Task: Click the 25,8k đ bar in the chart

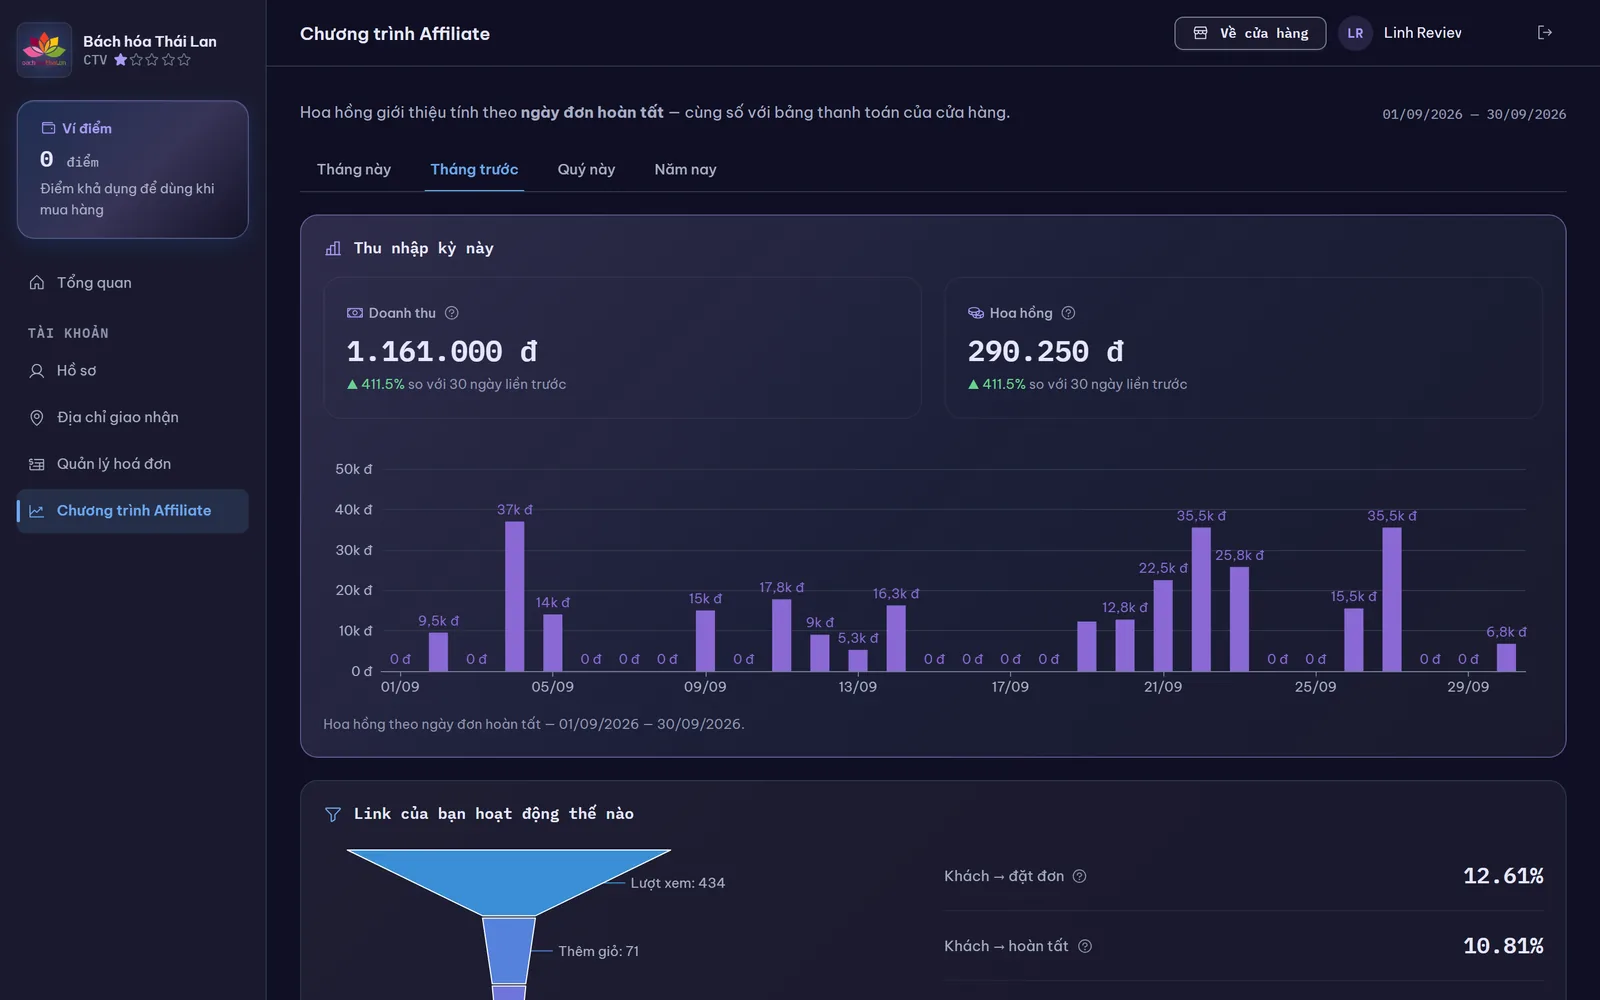Action: (x=1239, y=619)
